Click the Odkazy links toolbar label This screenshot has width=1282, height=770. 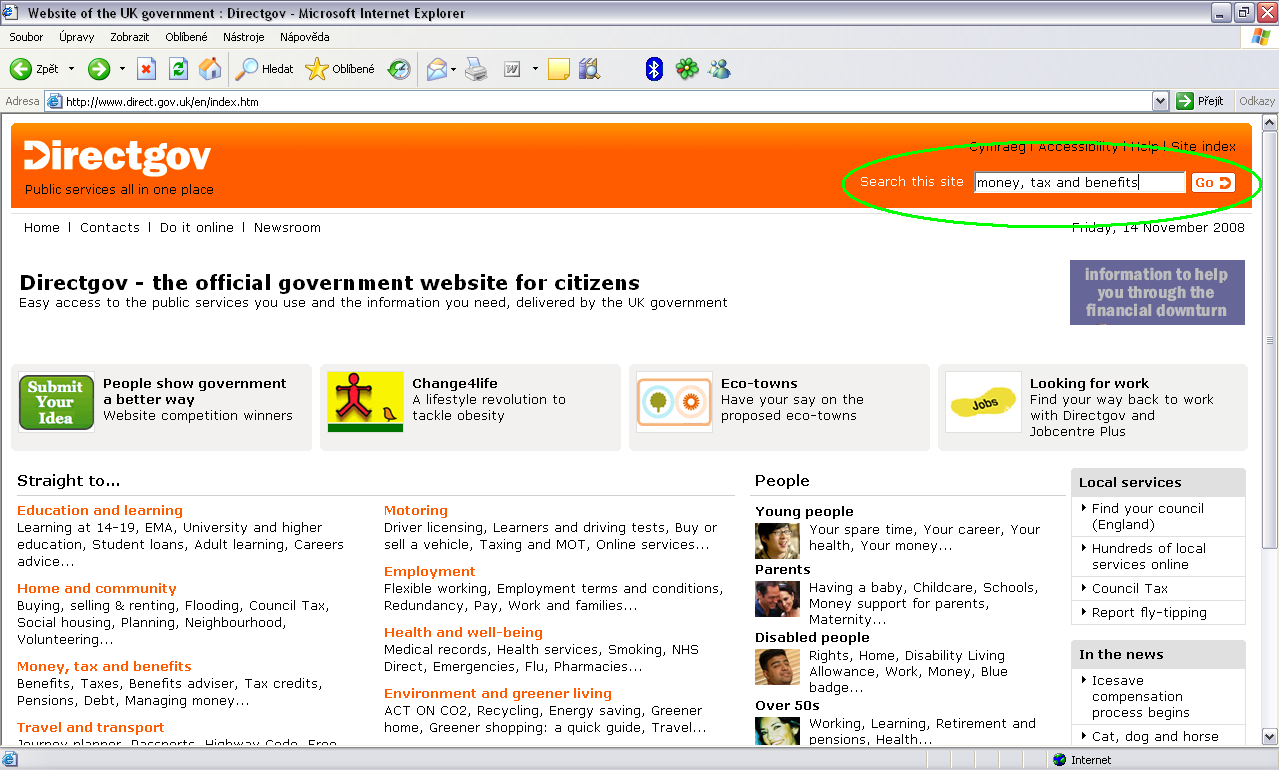(x=1257, y=101)
